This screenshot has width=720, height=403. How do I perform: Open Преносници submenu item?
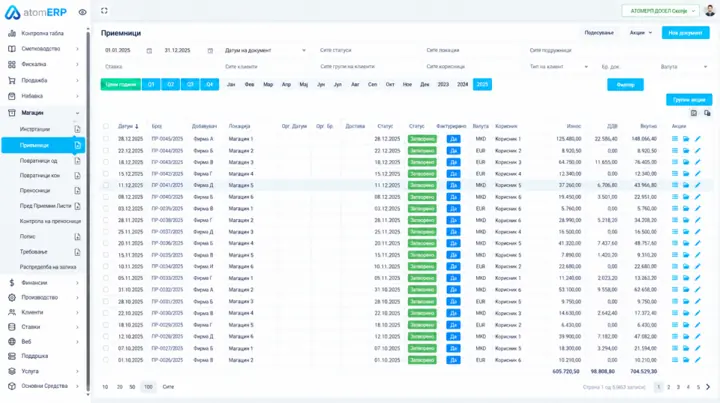point(35,190)
